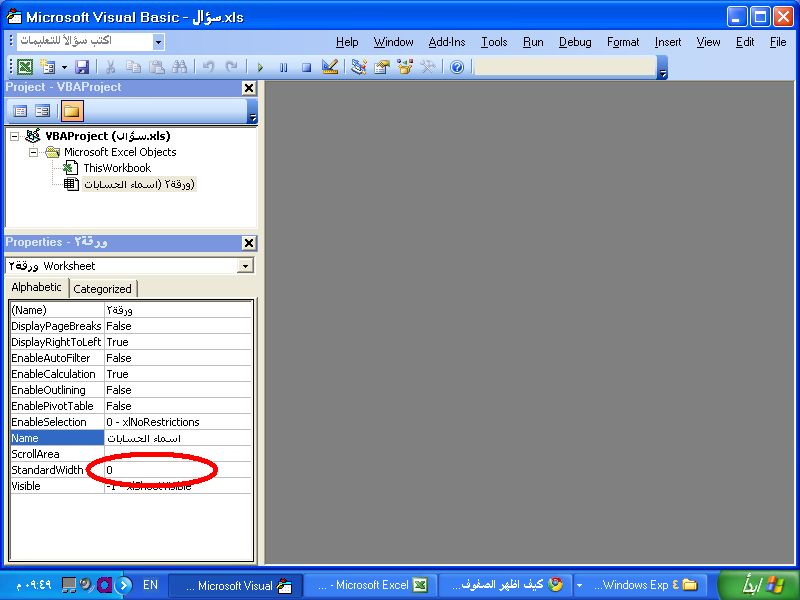Screen dimensions: 800x600
Task: Open the Tools menu
Action: 494,42
